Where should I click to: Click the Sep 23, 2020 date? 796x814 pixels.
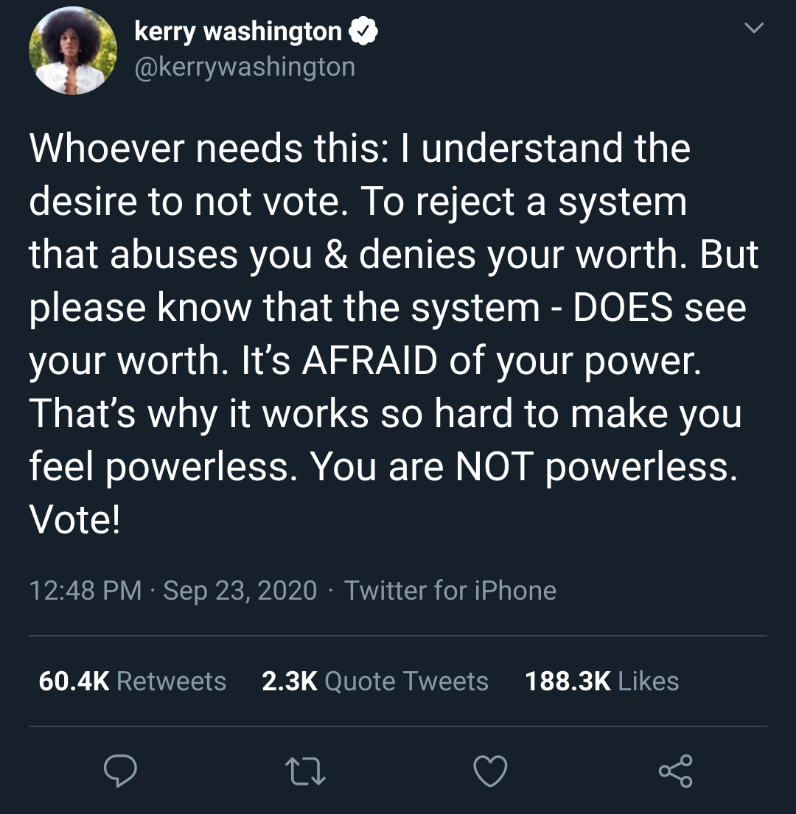click(x=240, y=591)
